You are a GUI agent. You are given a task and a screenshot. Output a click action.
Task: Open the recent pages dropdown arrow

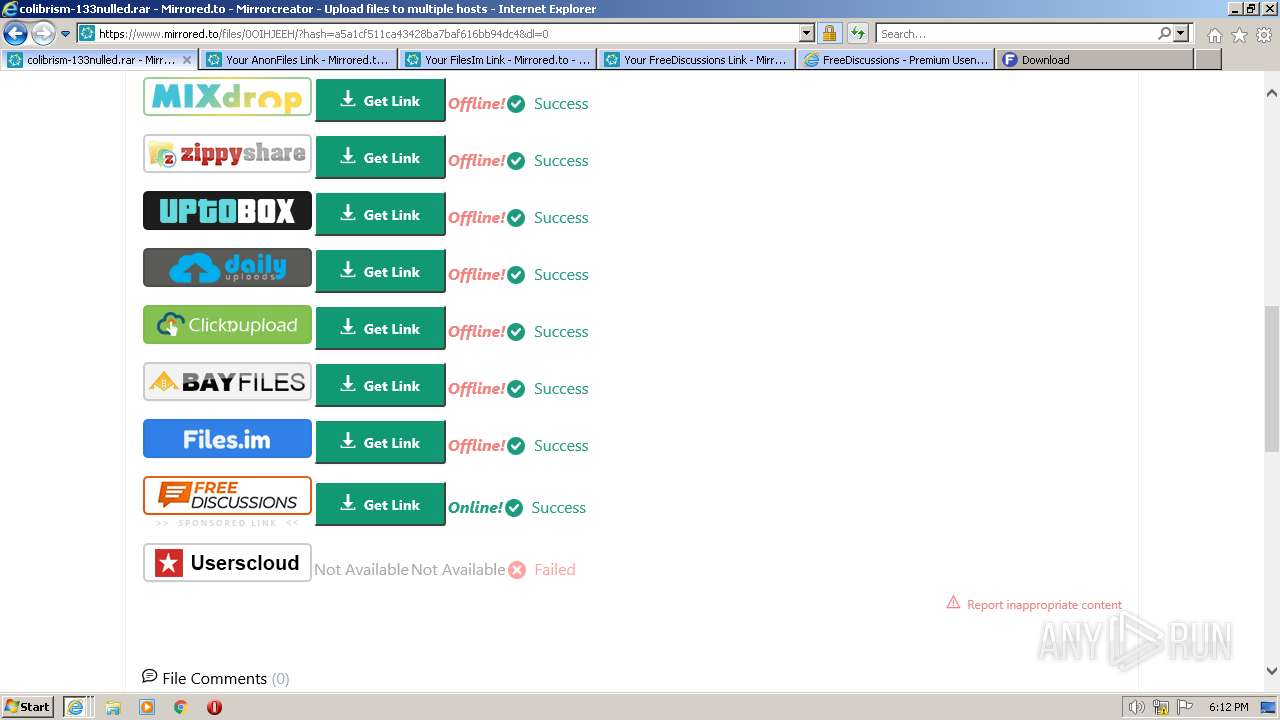tap(66, 34)
